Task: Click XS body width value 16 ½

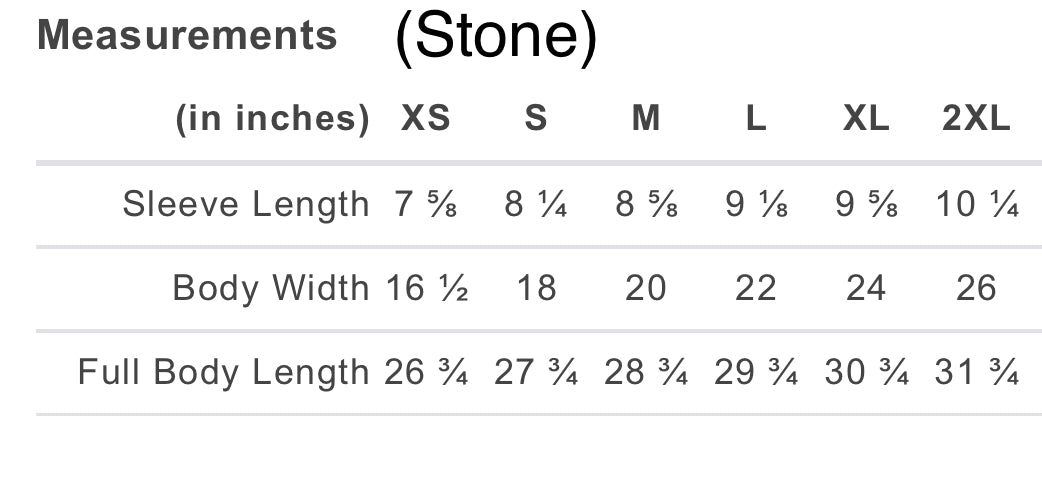Action: point(427,288)
